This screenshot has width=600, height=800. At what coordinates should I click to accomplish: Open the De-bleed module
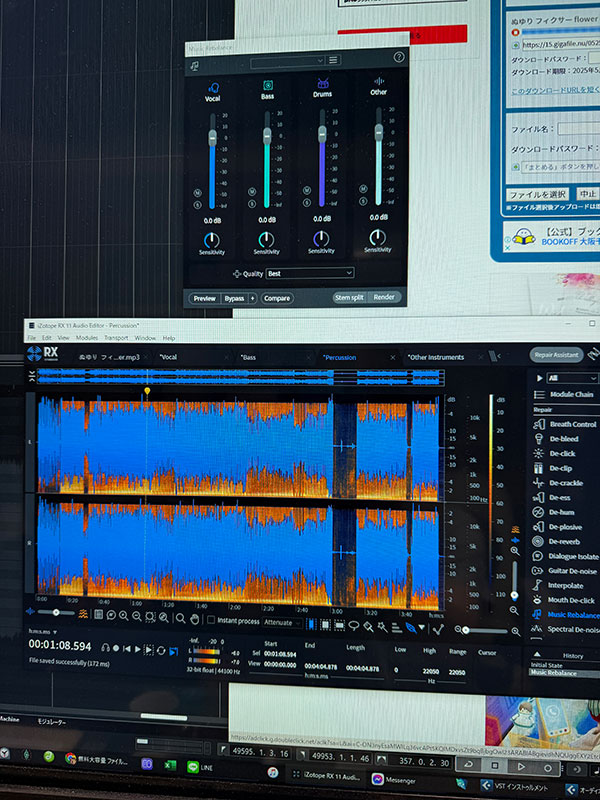tap(557, 439)
